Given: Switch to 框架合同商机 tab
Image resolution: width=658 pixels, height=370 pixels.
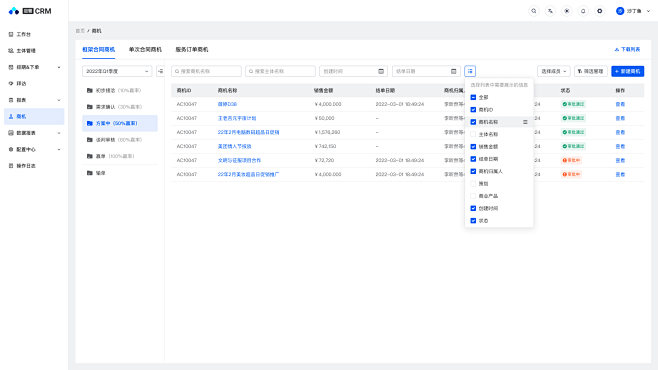Looking at the screenshot, I should click(99, 50).
